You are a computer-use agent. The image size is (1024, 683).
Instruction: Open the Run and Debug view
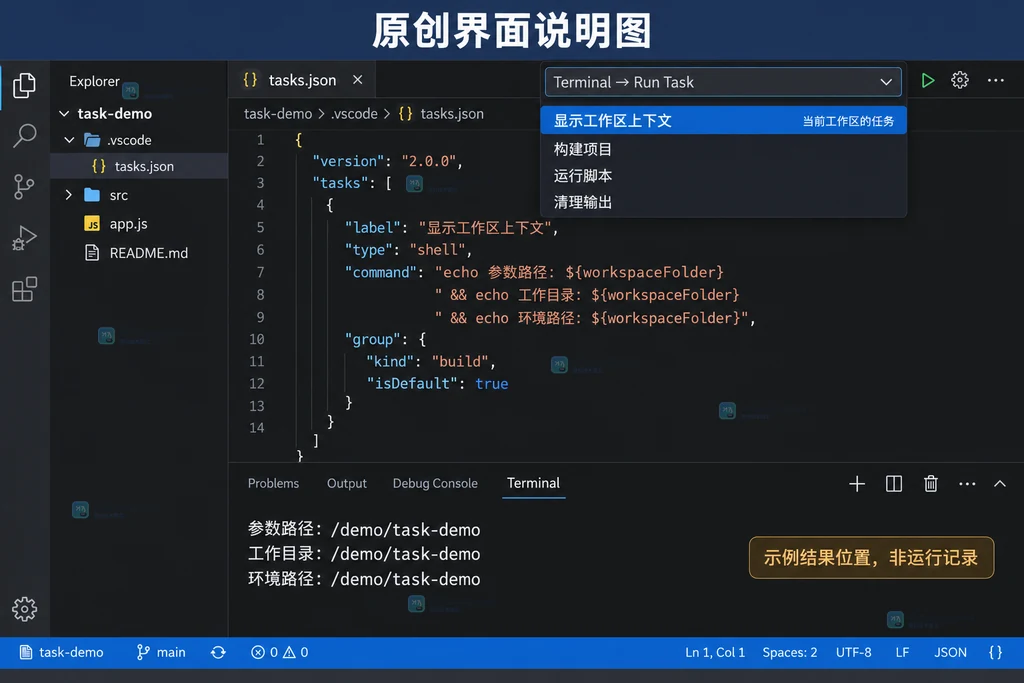coord(24,238)
